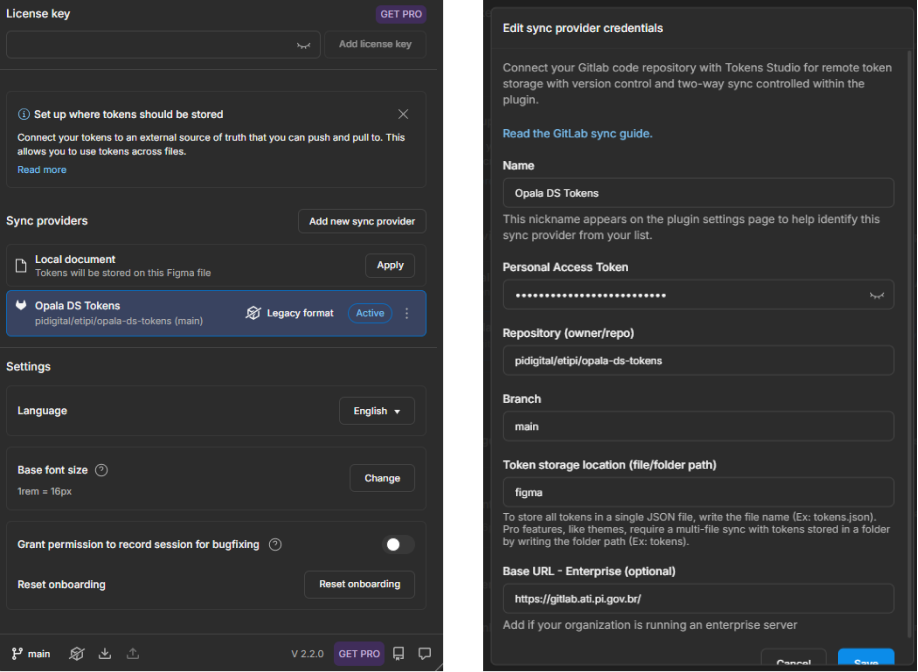Open the three-dot menu for Opala DS Tokens
This screenshot has width=918, height=672.
[x=406, y=313]
